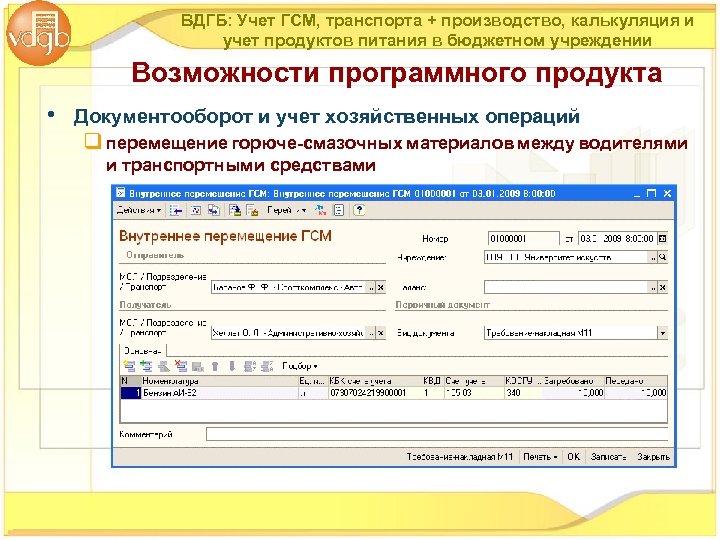Click the copy document toolbar icon
This screenshot has width=720, height=540.
pos(214,210)
